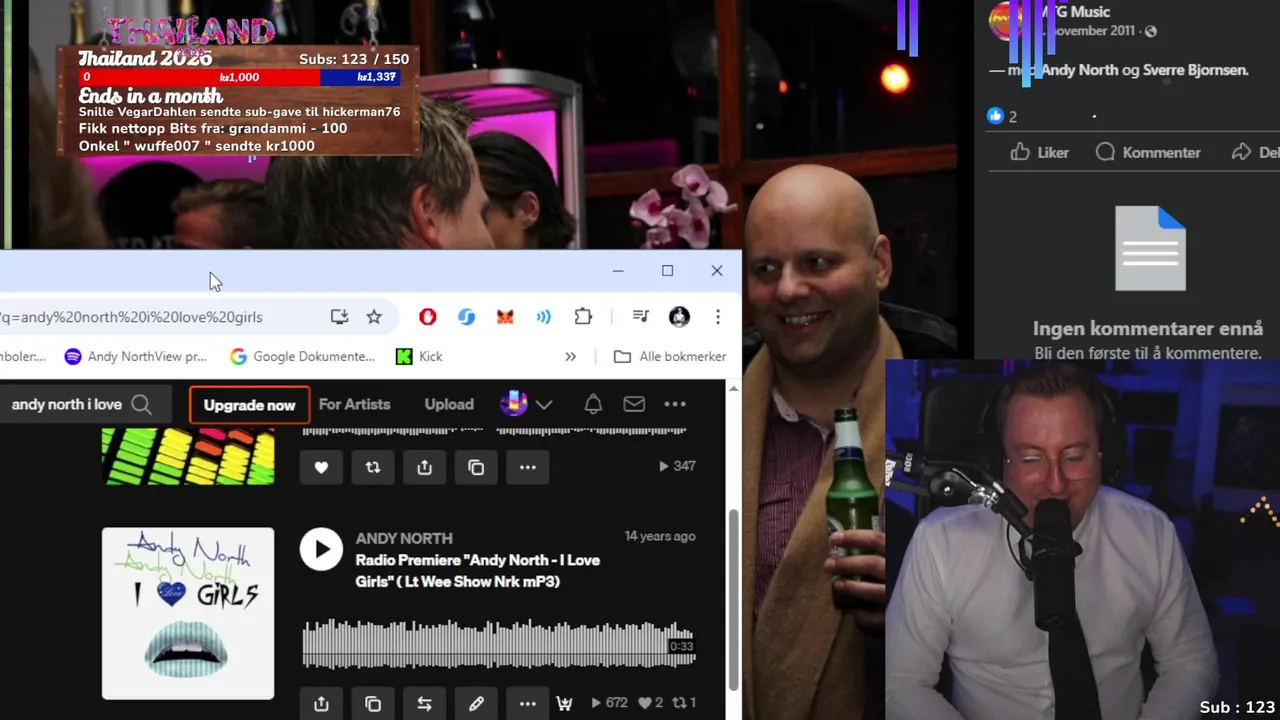The width and height of the screenshot is (1280, 720).
Task: Bookmark this page with the star icon
Action: tap(374, 317)
